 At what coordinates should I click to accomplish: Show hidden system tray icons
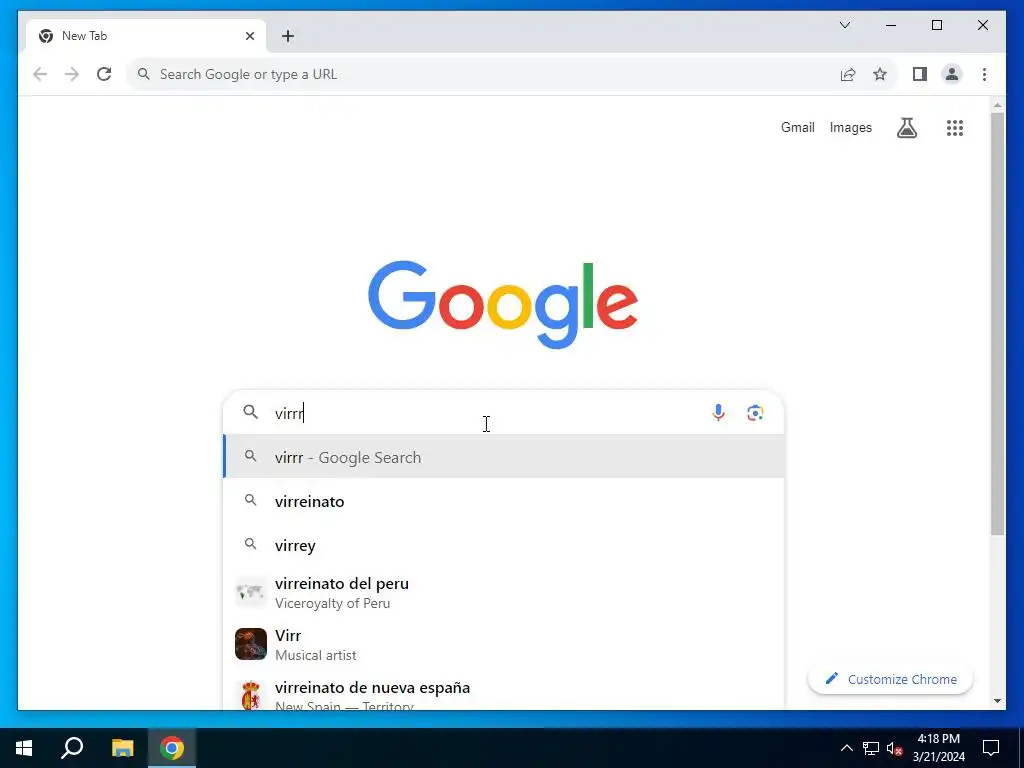[846, 748]
